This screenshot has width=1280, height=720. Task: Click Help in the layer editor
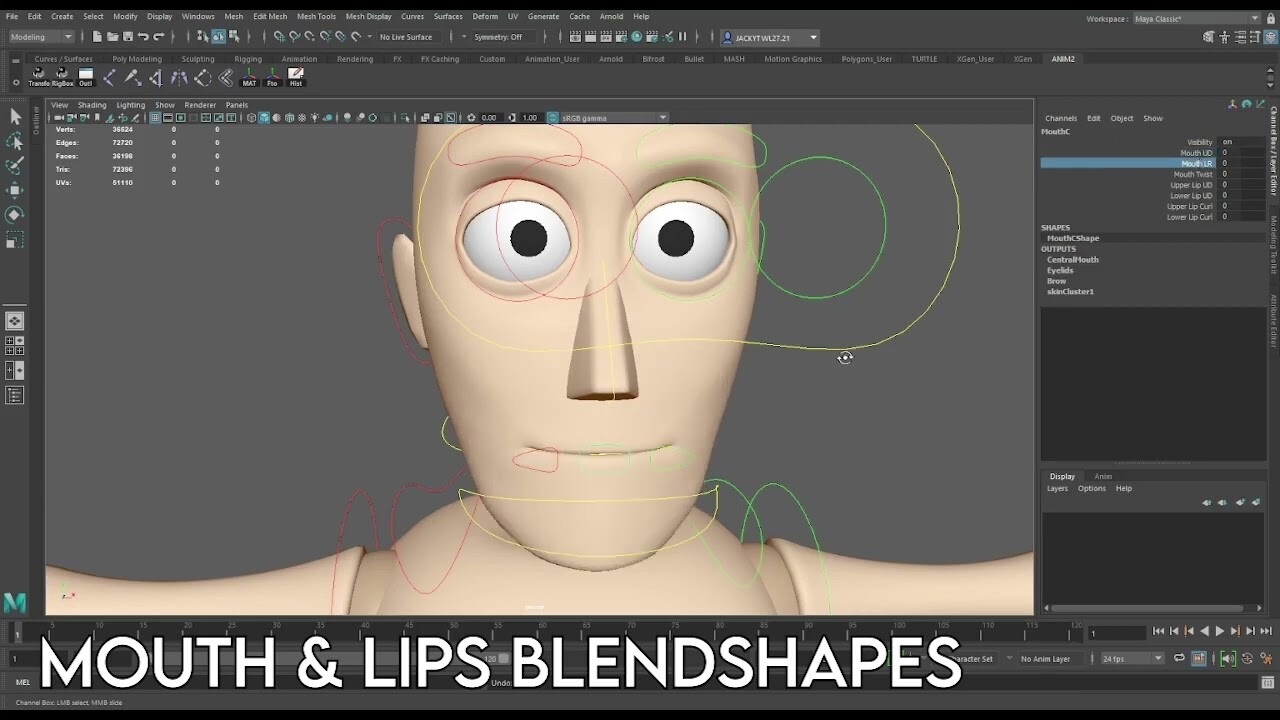(1124, 488)
